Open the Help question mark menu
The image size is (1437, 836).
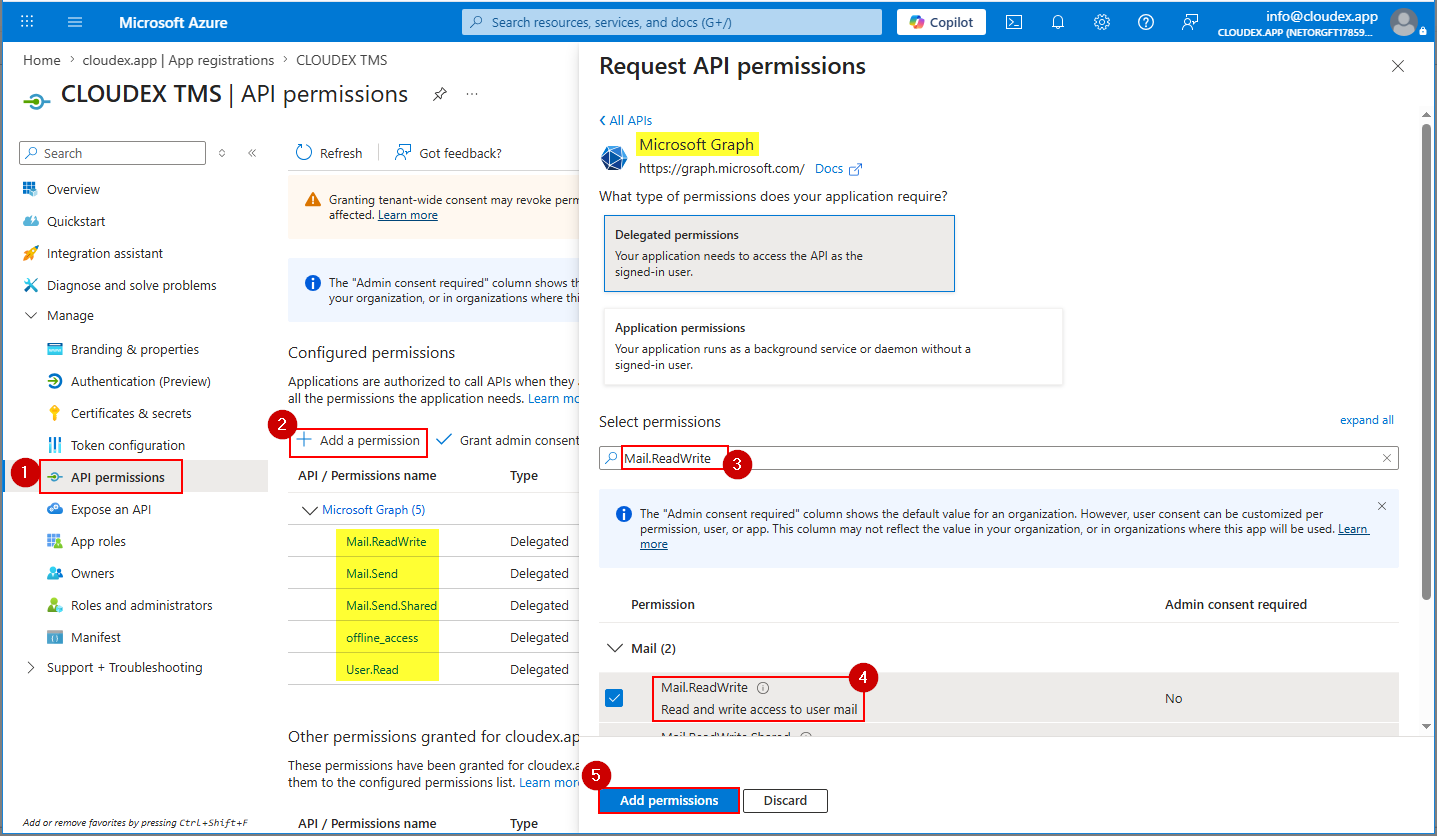(x=1146, y=22)
